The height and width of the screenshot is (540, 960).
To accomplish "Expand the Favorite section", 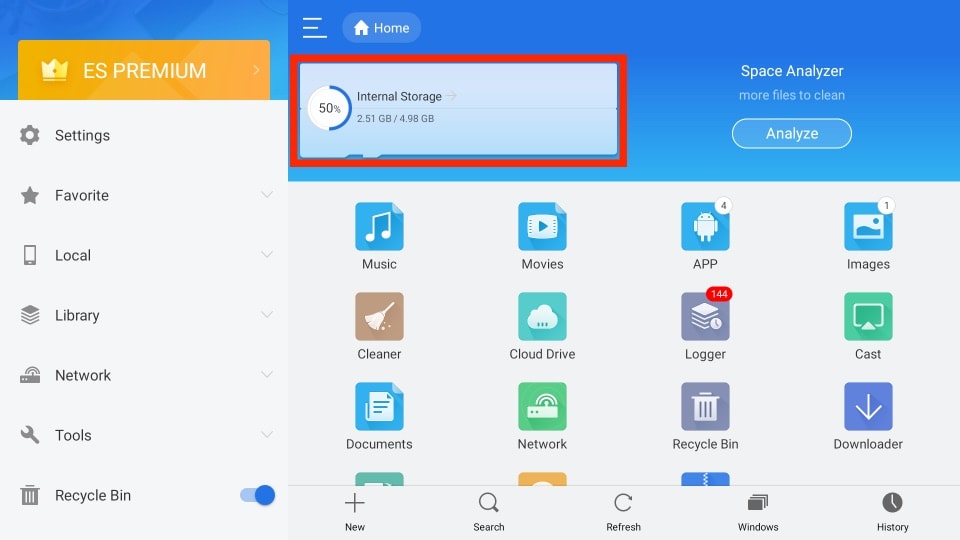I will 266,195.
